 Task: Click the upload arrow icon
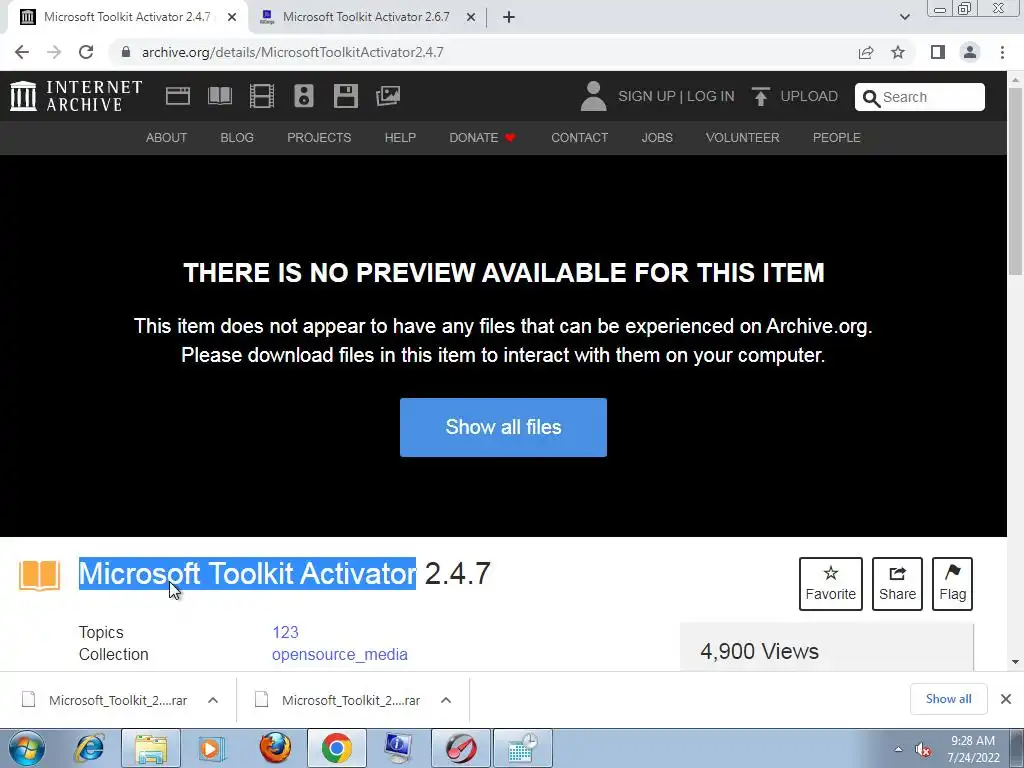coord(760,97)
